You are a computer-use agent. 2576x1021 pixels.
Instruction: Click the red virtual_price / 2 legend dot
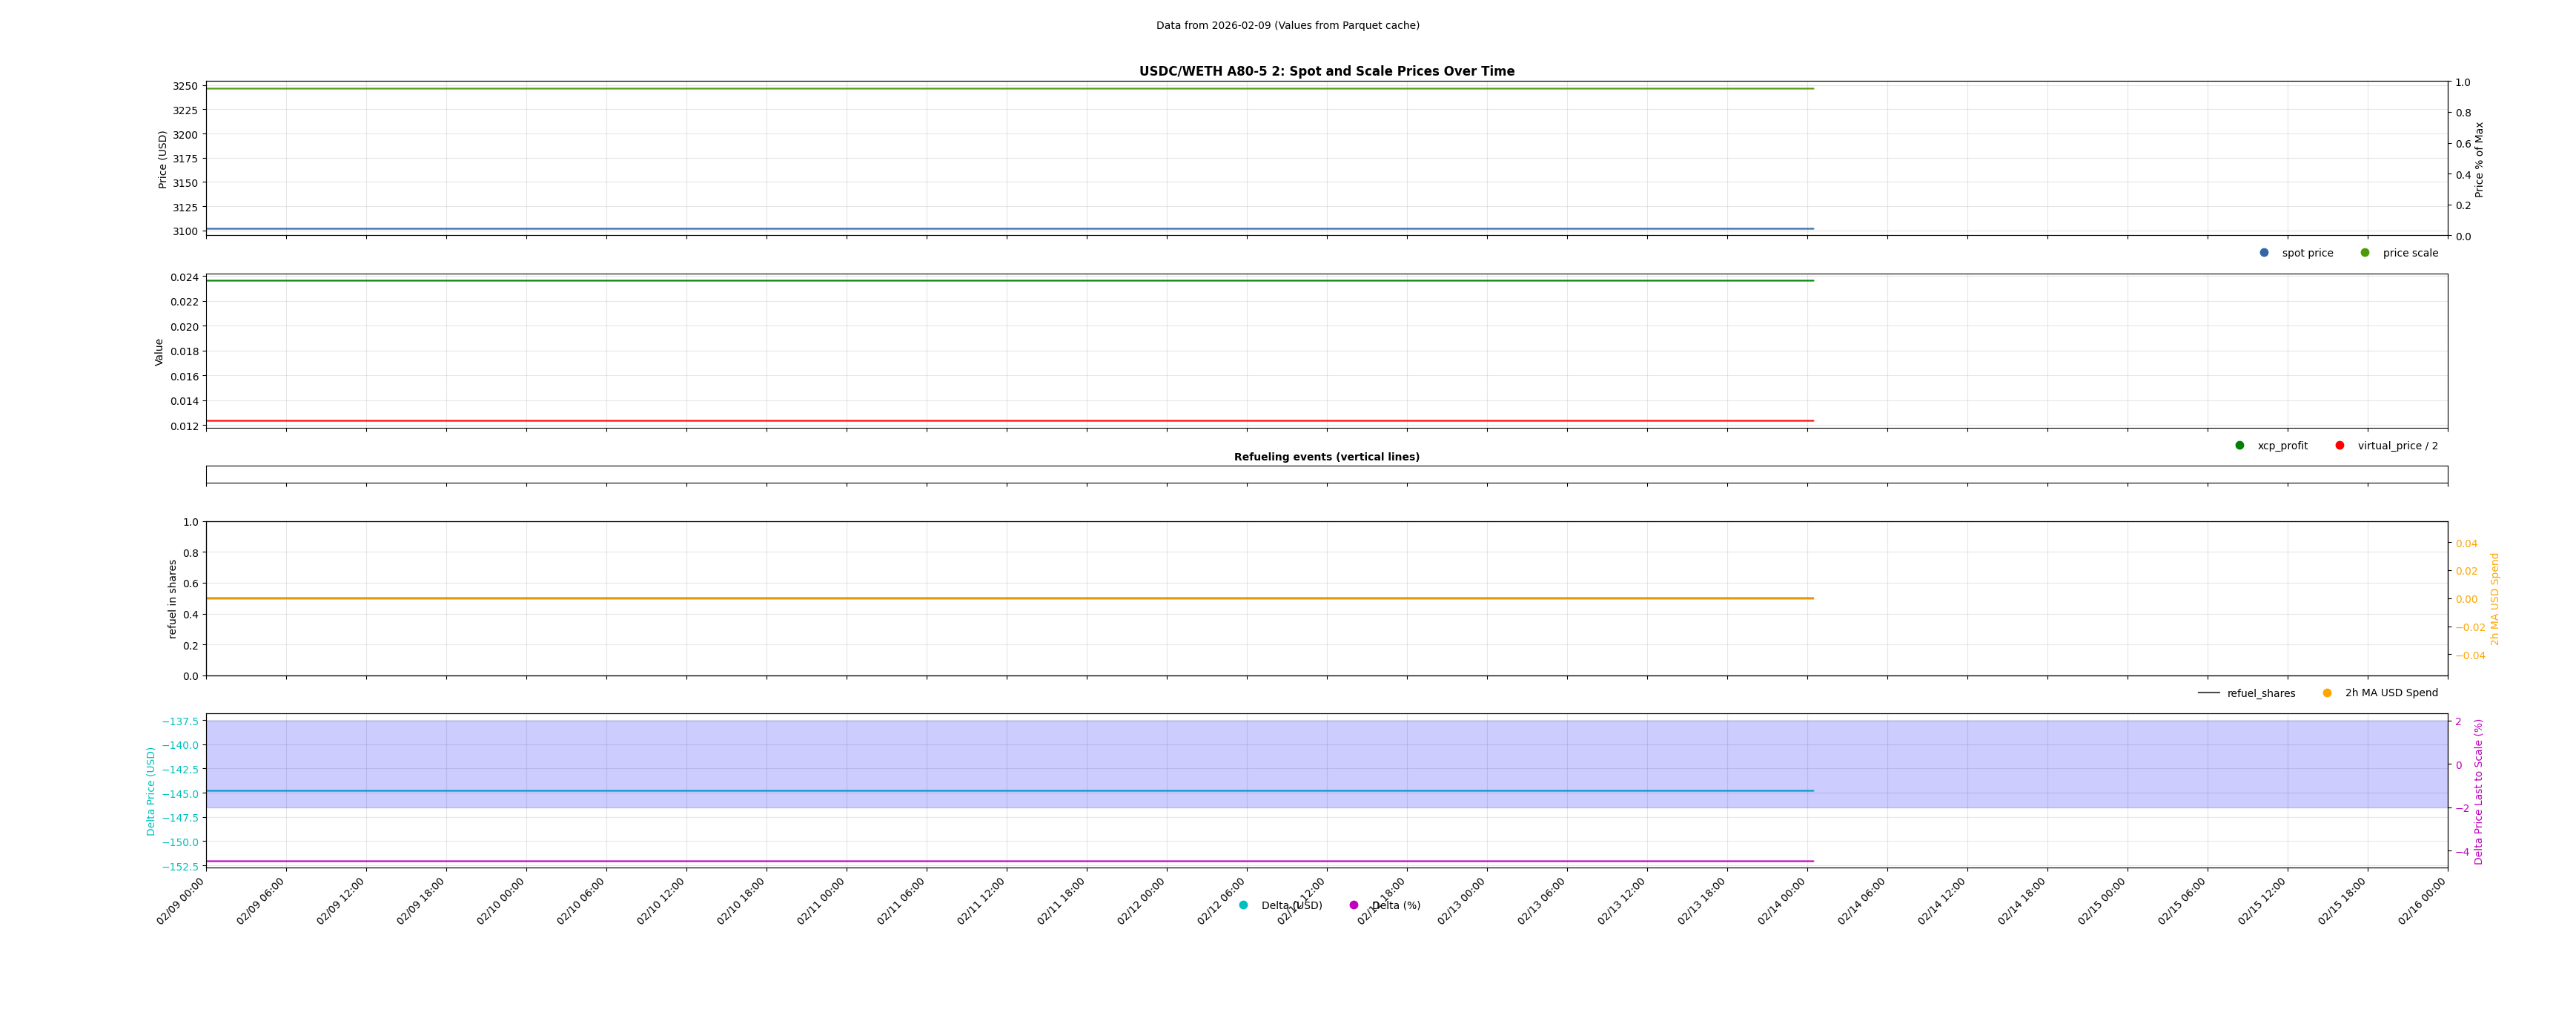click(2340, 446)
